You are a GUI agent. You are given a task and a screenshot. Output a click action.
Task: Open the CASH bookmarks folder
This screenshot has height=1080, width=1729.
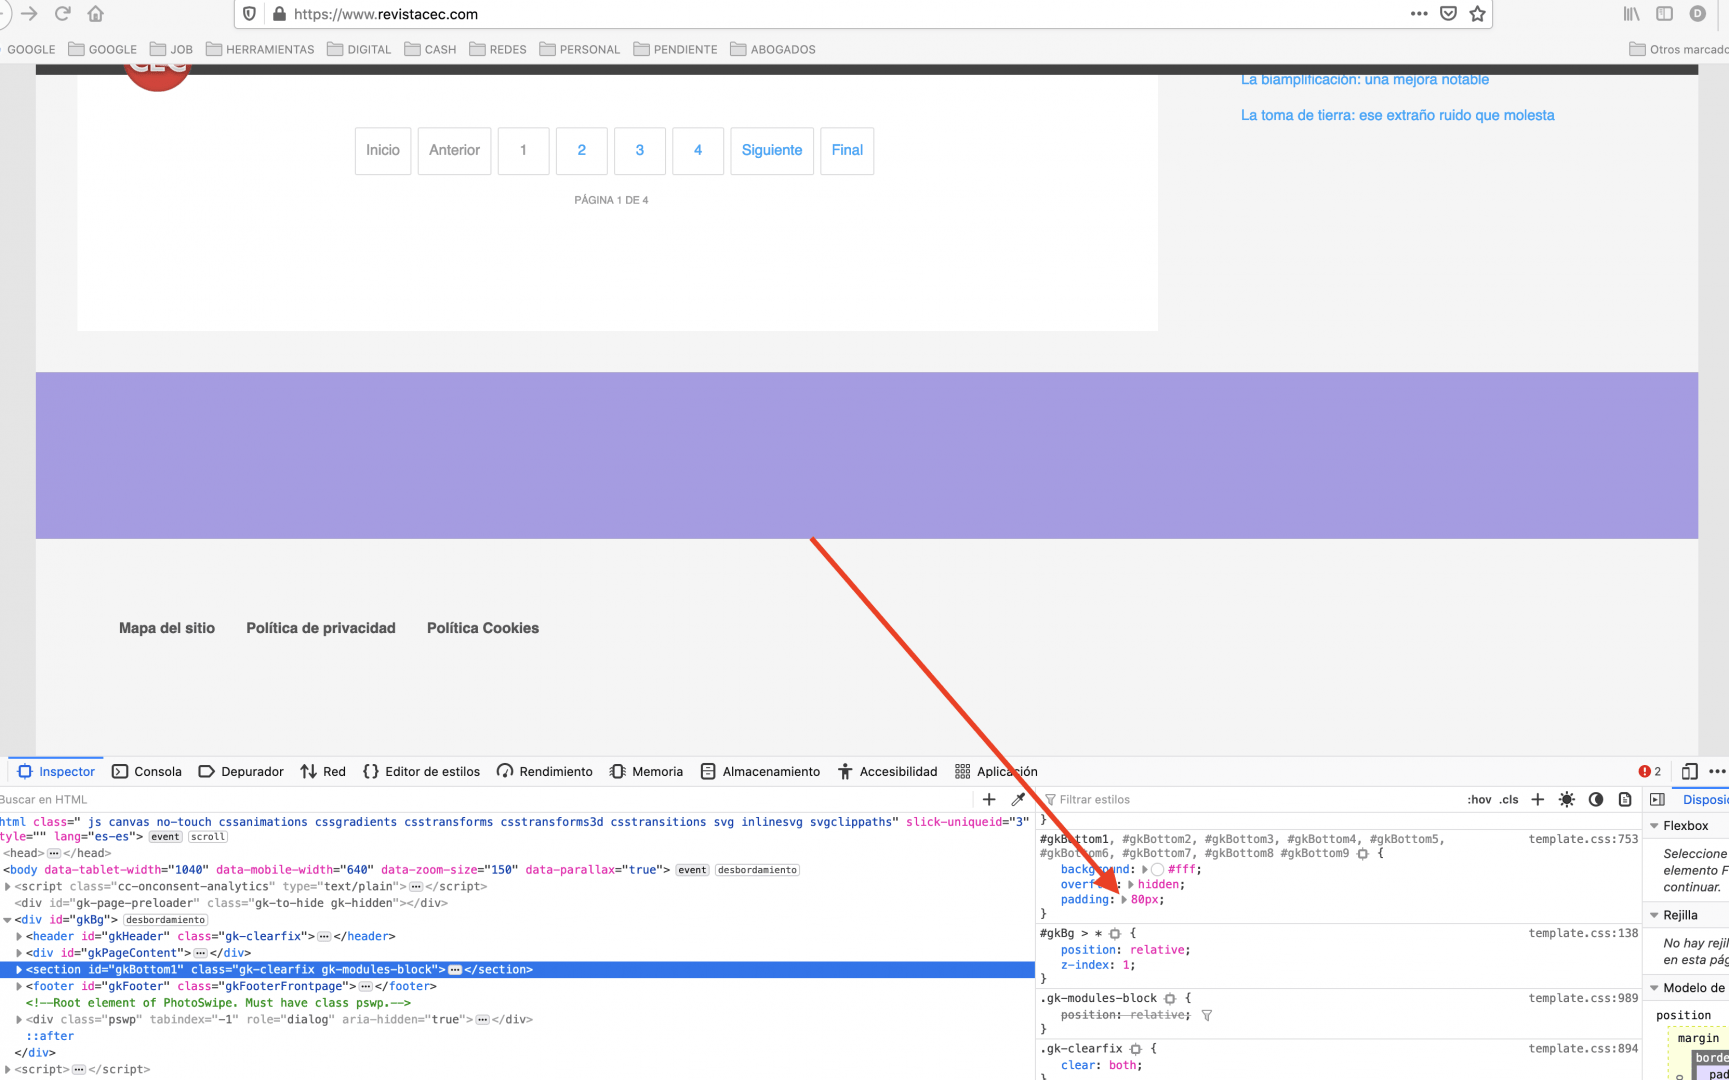pos(430,49)
